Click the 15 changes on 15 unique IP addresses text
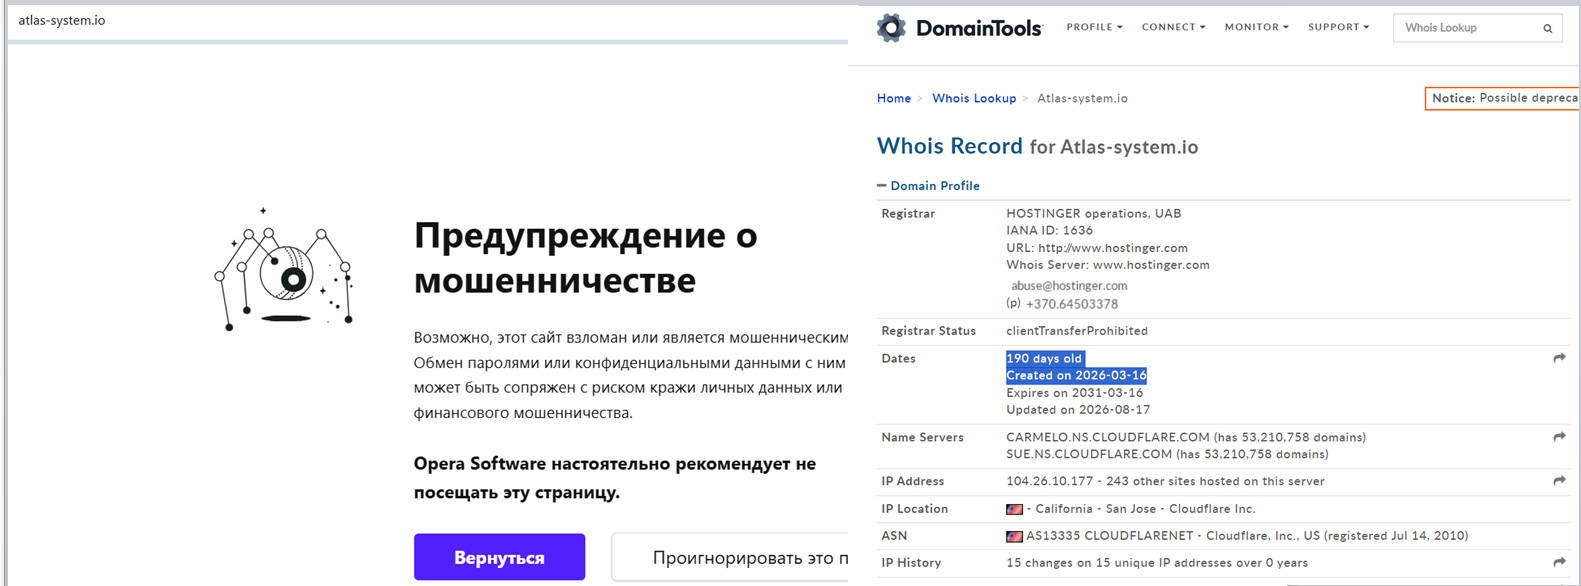The width and height of the screenshot is (1581, 586). tap(1157, 563)
